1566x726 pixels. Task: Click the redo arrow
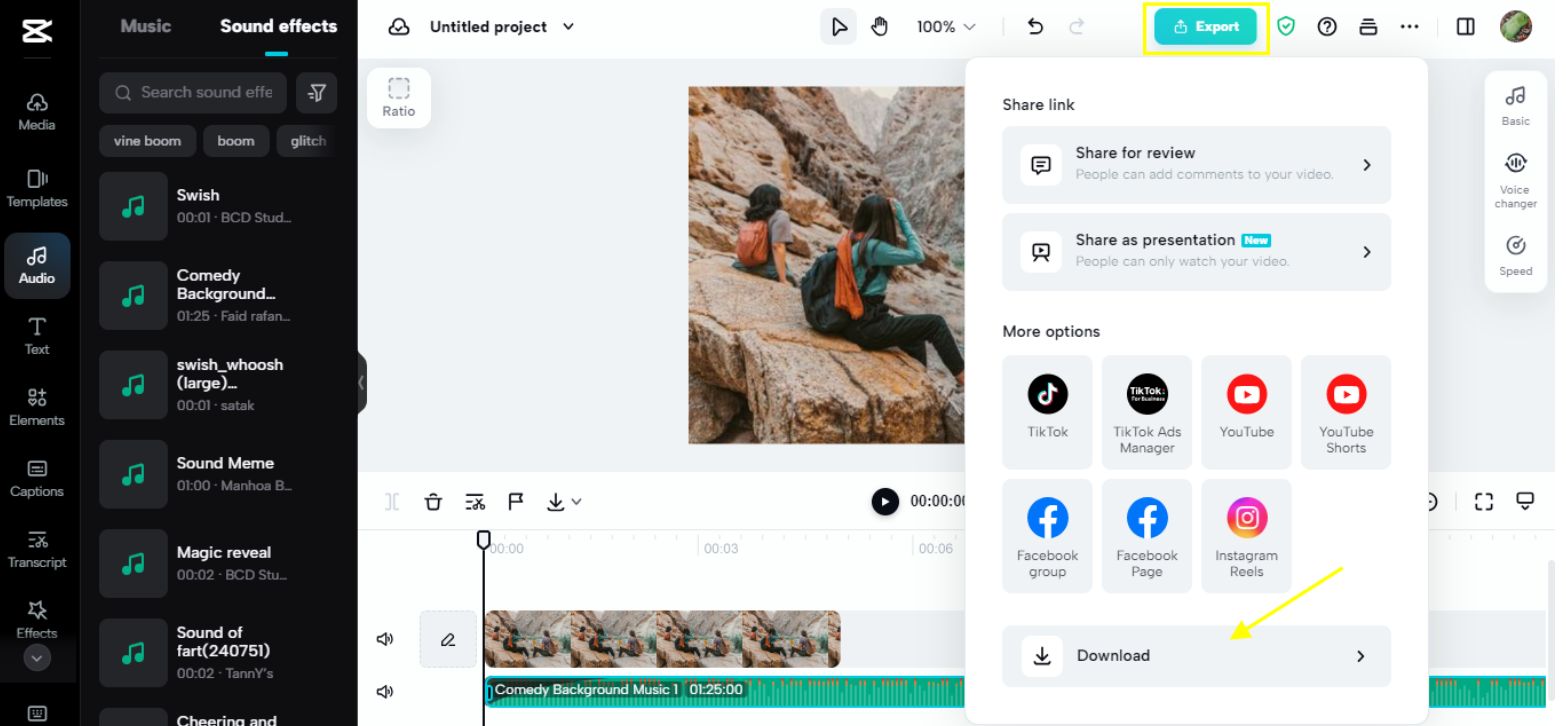pyautogui.click(x=1077, y=27)
